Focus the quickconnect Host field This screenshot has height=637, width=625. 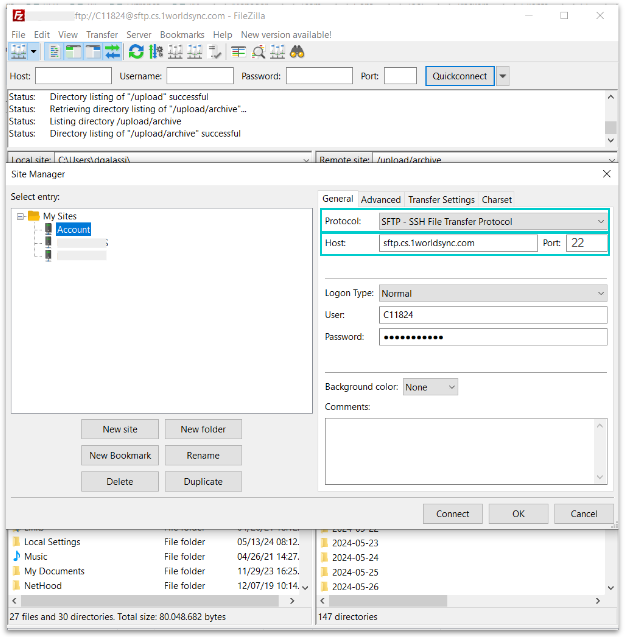pos(73,76)
